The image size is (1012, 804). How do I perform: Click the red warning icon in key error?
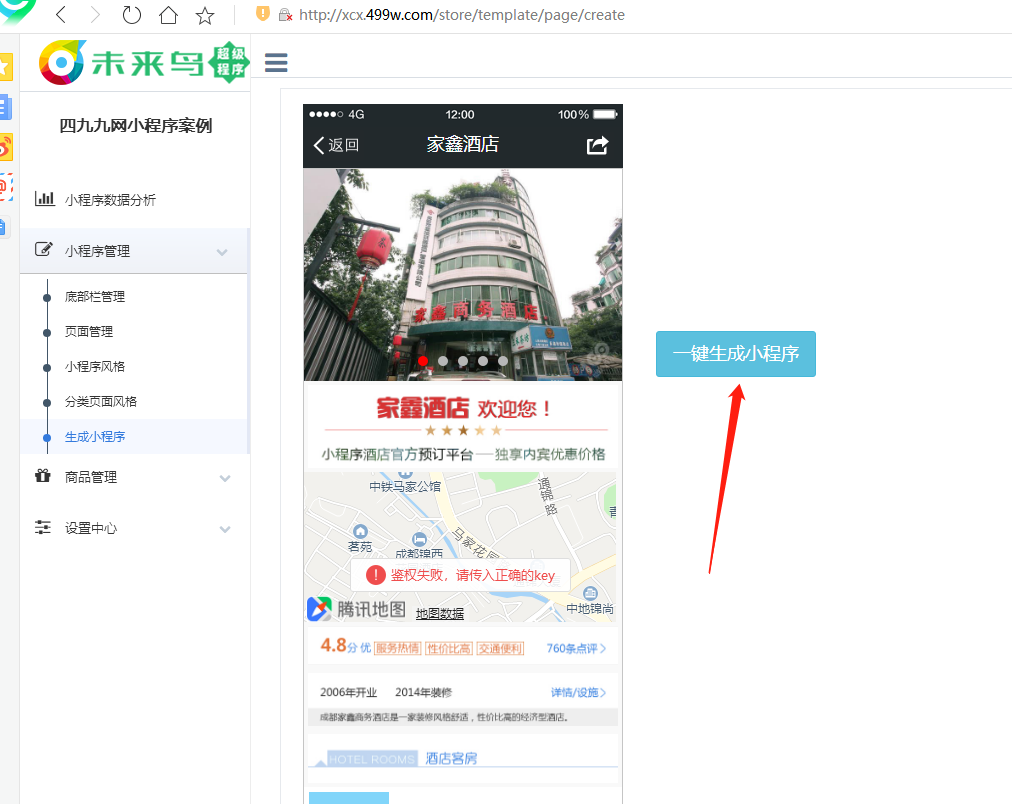point(375,575)
